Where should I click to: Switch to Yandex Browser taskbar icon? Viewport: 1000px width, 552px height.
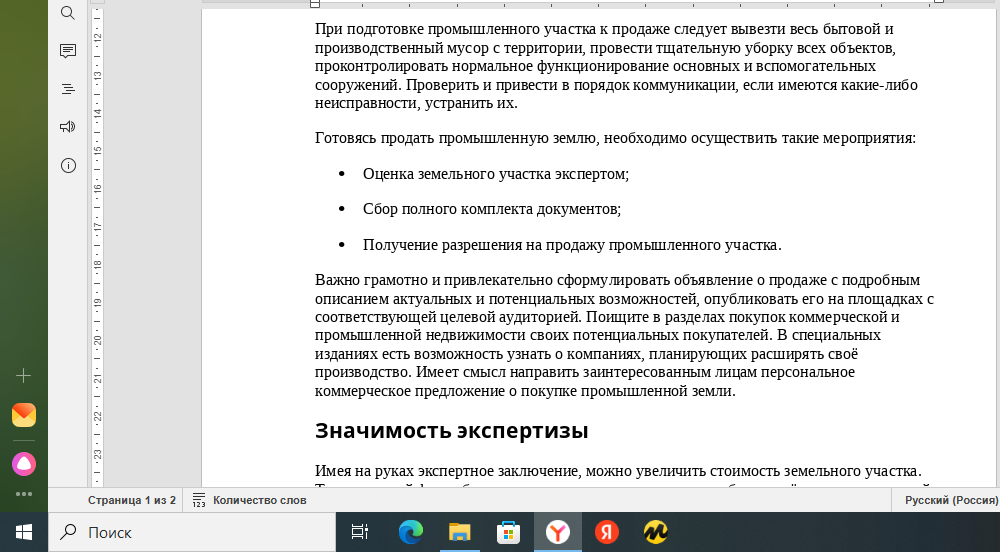point(557,532)
